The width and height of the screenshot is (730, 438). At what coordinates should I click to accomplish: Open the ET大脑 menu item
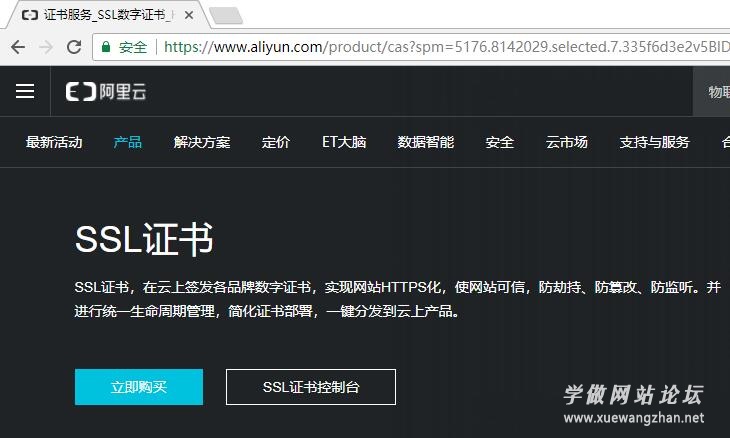coord(344,142)
